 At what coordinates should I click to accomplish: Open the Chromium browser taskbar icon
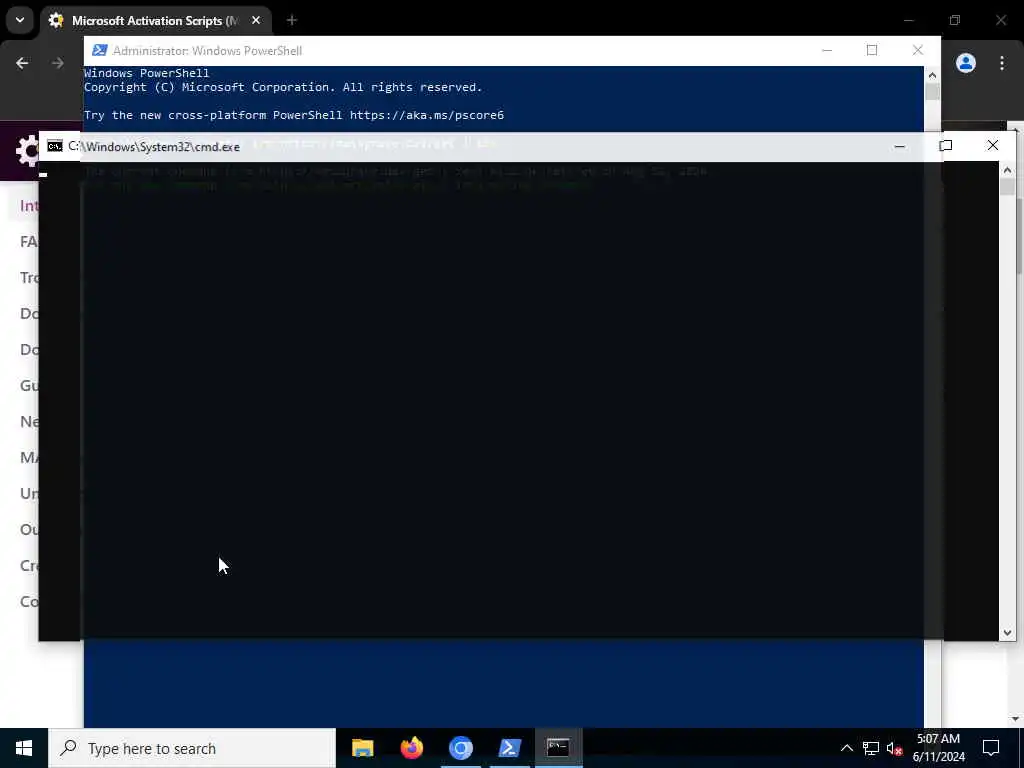460,748
